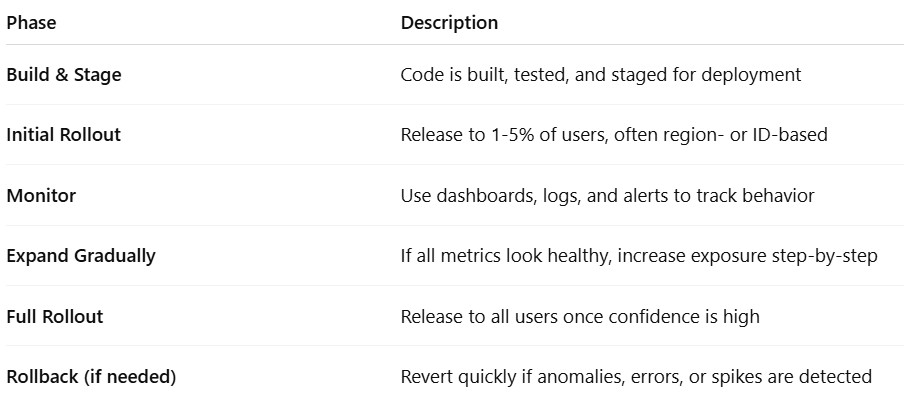Select the Build & Stage phase cell

[x=64, y=75]
